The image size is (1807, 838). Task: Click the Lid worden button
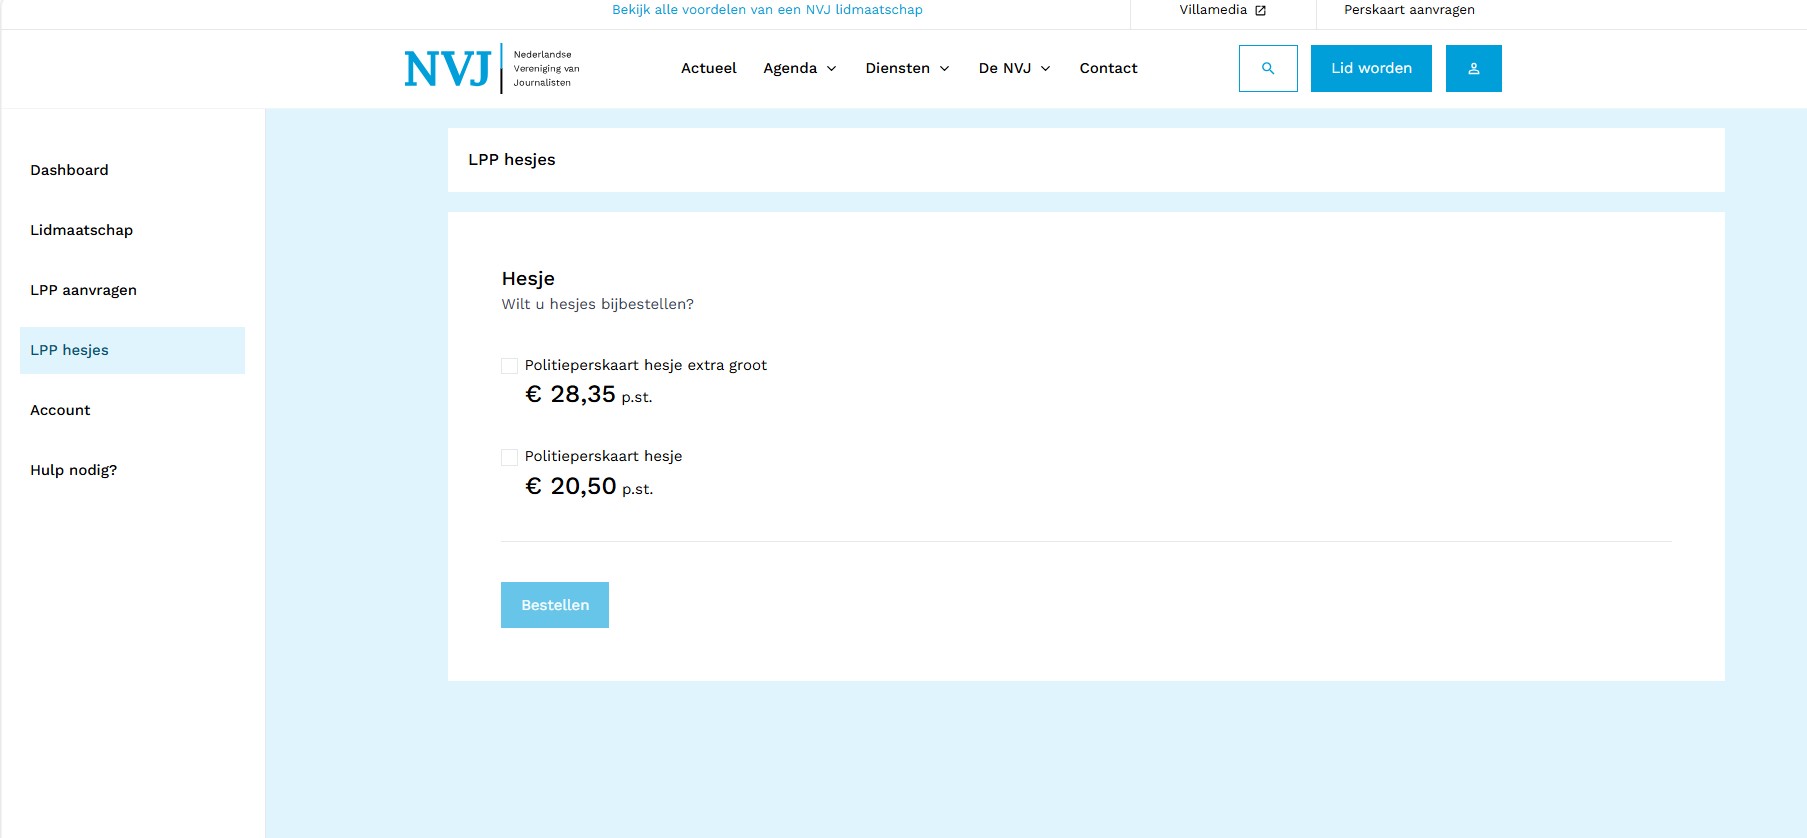pos(1371,68)
